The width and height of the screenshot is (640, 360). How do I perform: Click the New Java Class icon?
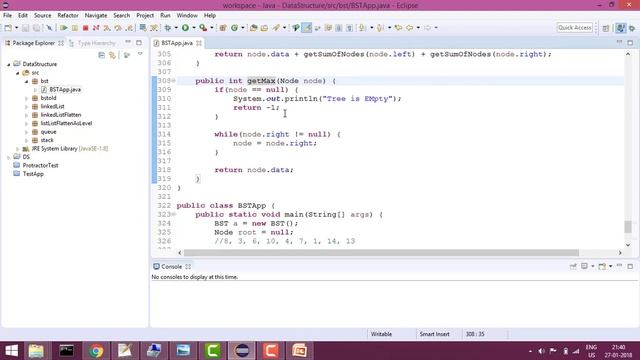click(x=234, y=28)
